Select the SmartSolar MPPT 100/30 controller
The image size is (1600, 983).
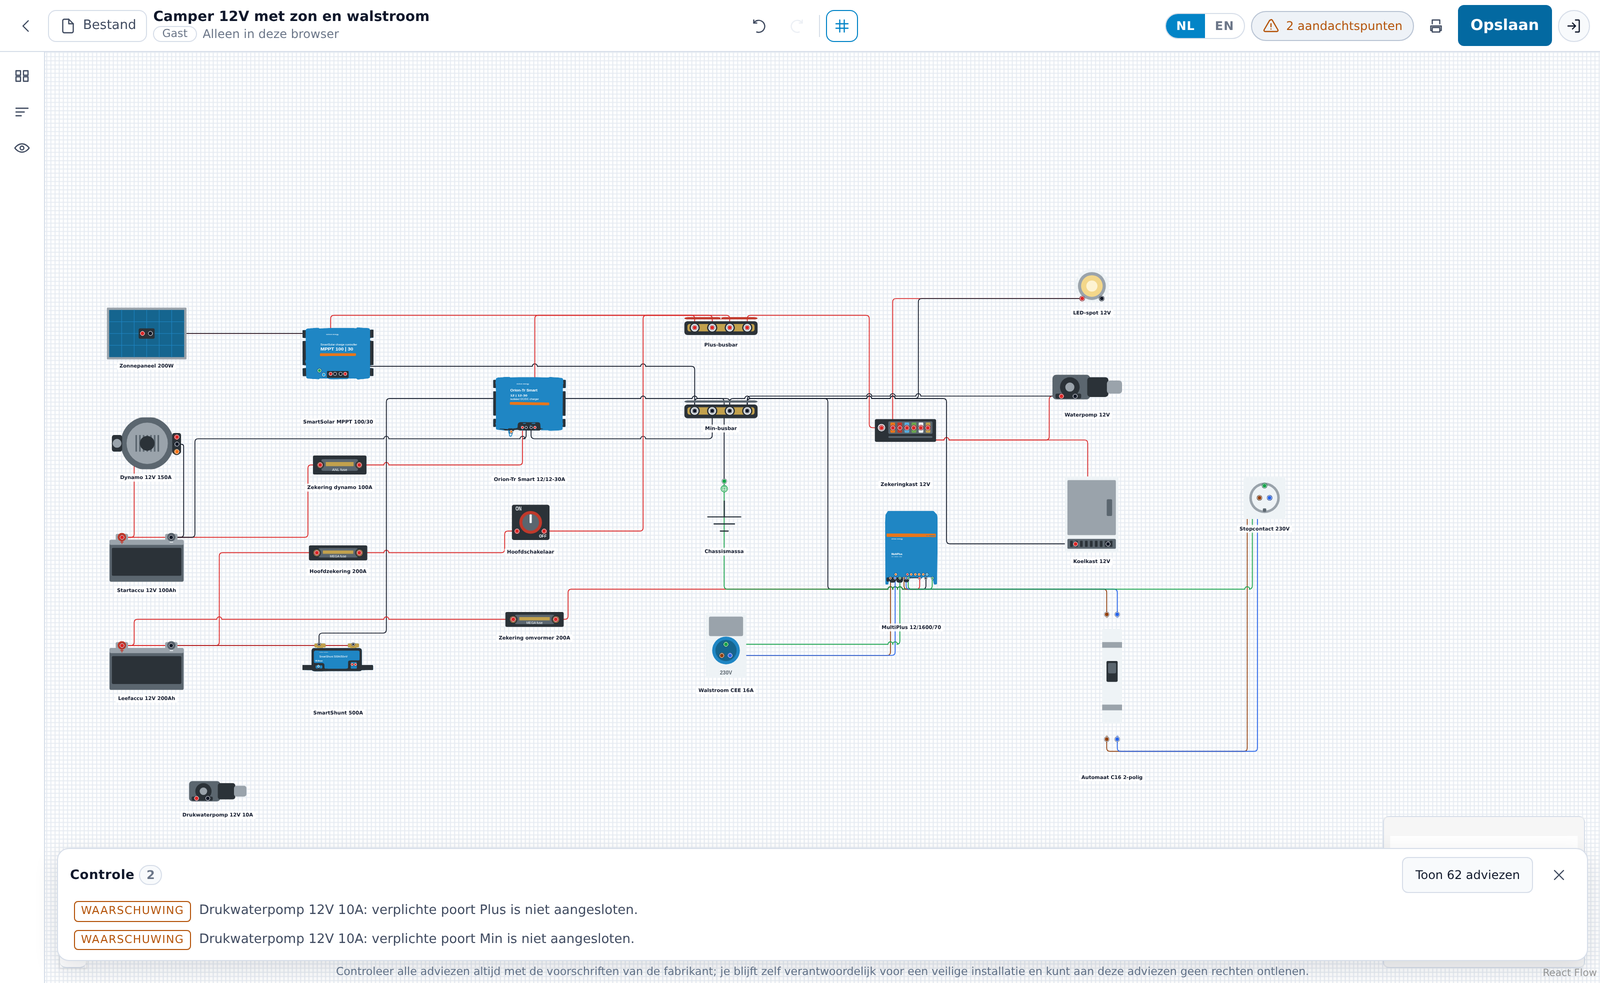pos(338,353)
